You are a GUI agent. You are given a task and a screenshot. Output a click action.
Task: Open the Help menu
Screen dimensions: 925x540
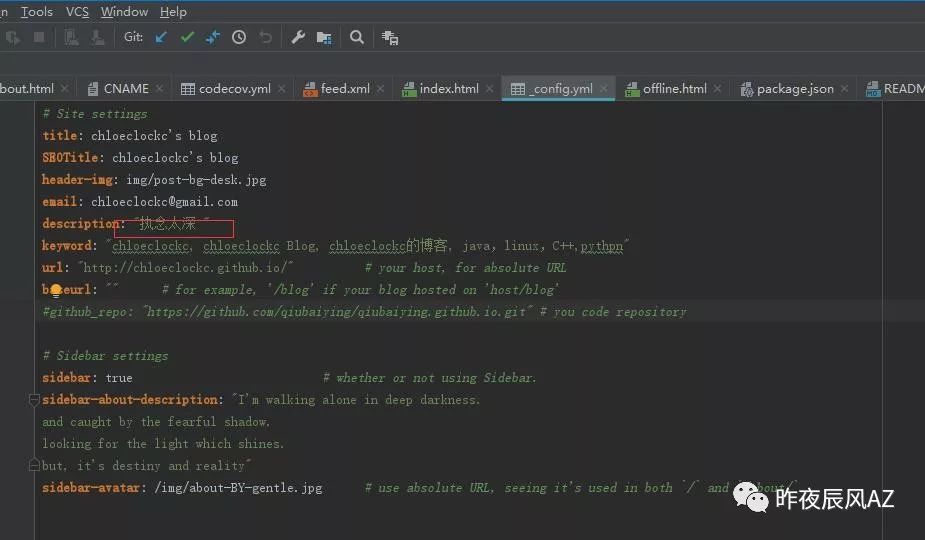click(x=173, y=11)
